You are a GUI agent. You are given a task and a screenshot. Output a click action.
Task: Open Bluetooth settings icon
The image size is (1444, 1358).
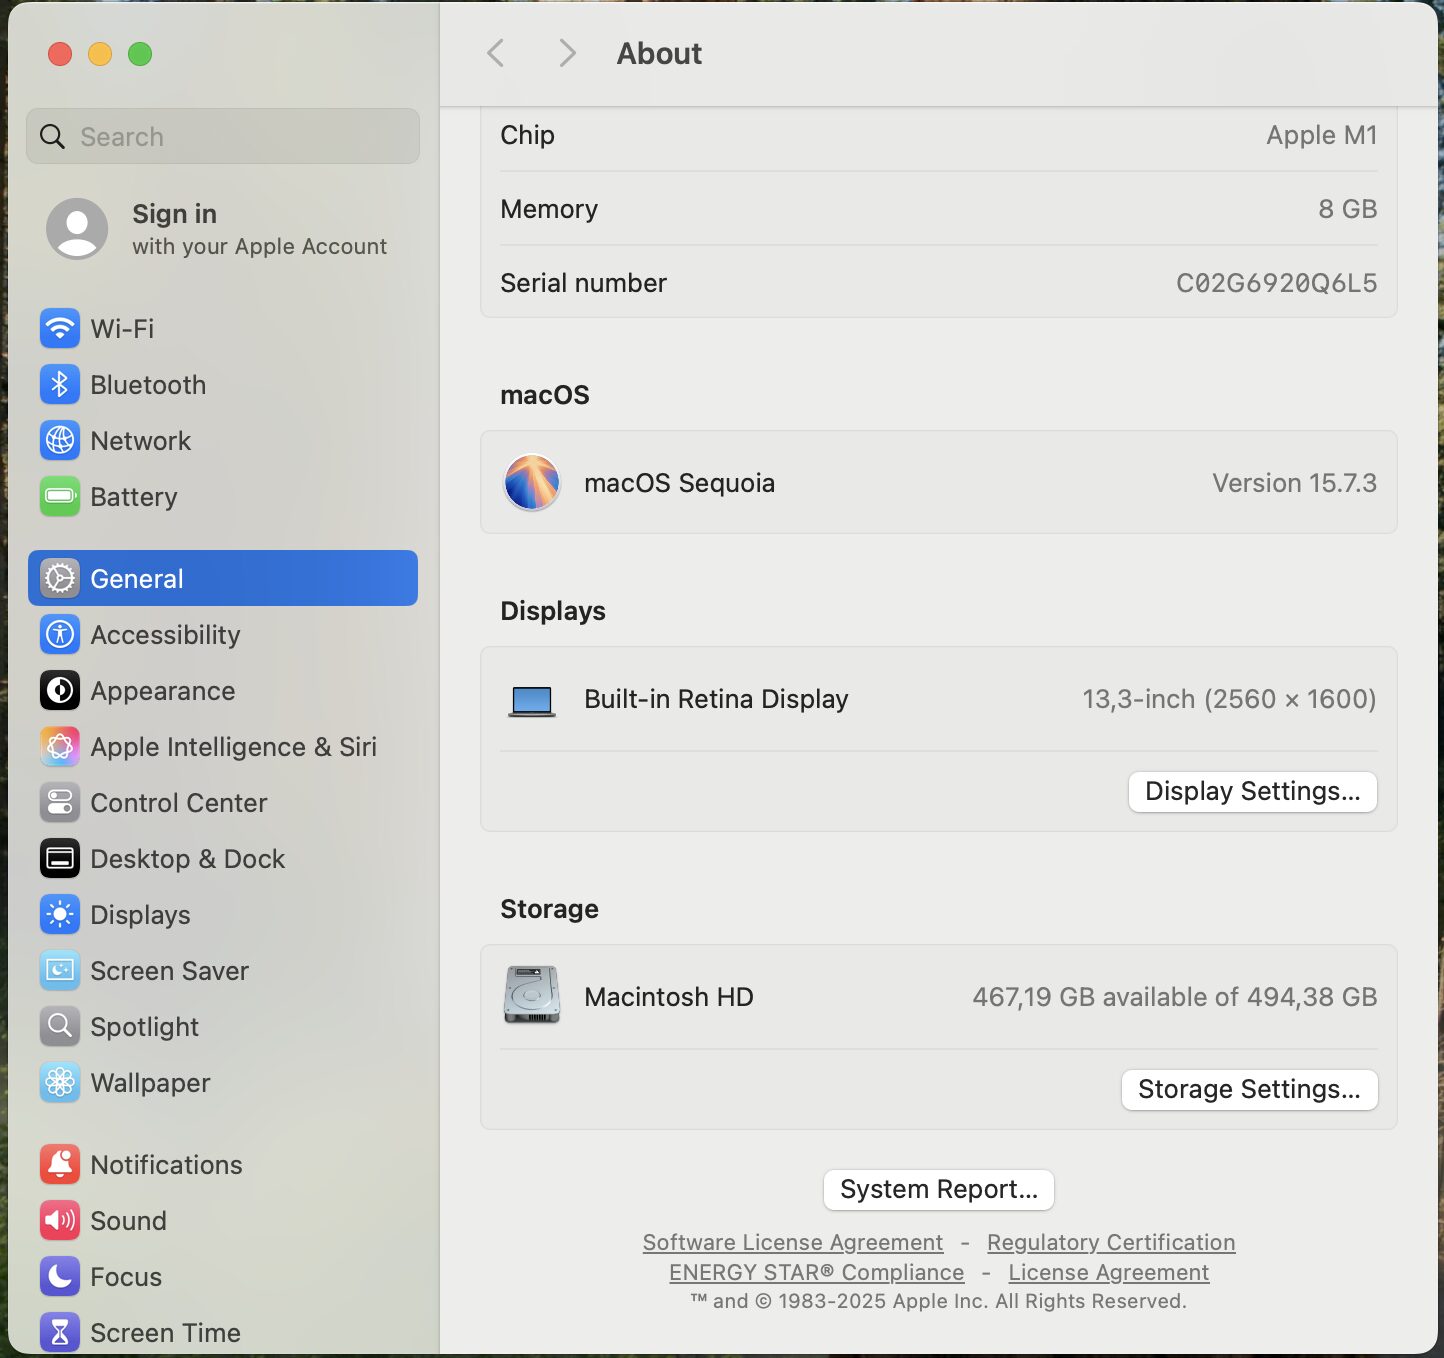tap(60, 385)
